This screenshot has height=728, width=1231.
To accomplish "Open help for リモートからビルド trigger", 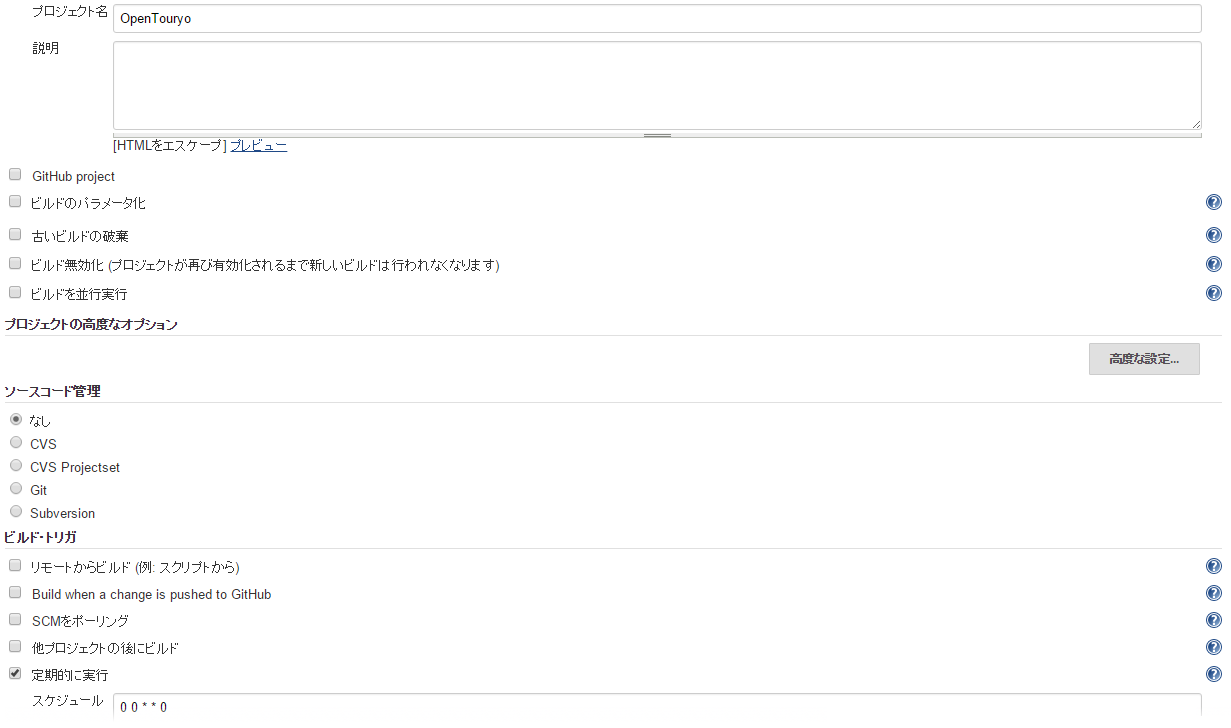I will coord(1213,567).
